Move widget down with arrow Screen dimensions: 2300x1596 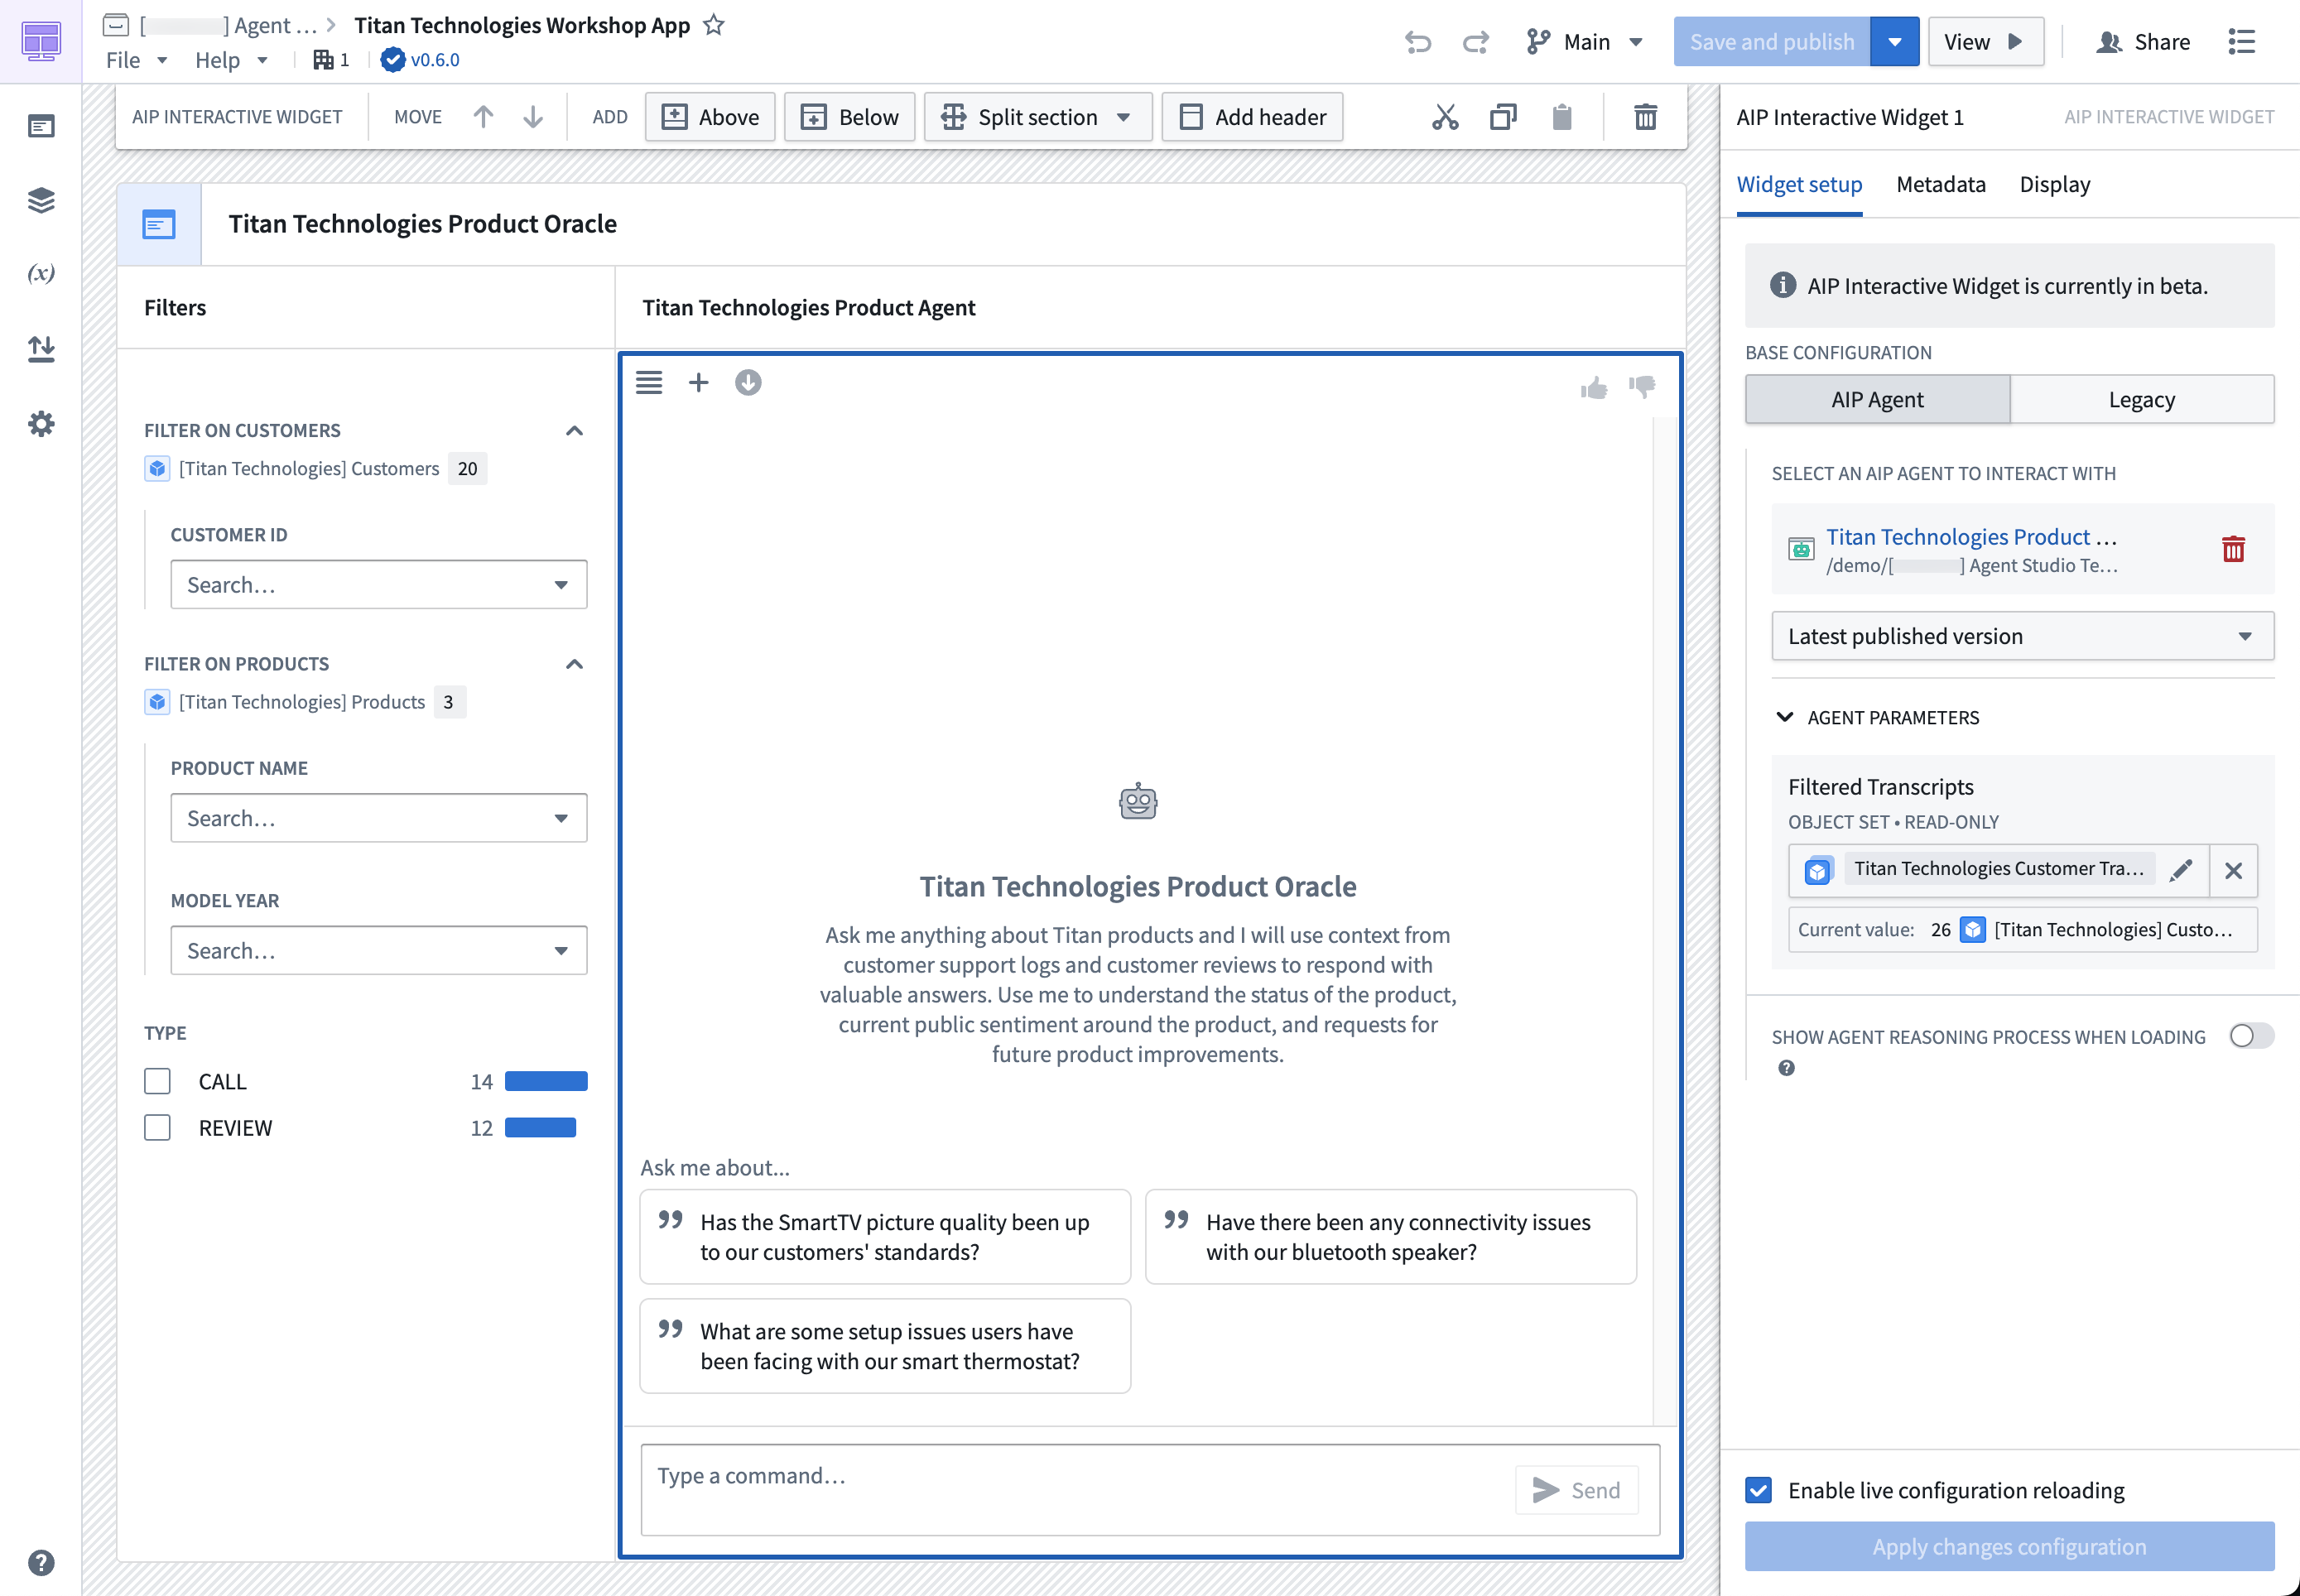(x=533, y=117)
